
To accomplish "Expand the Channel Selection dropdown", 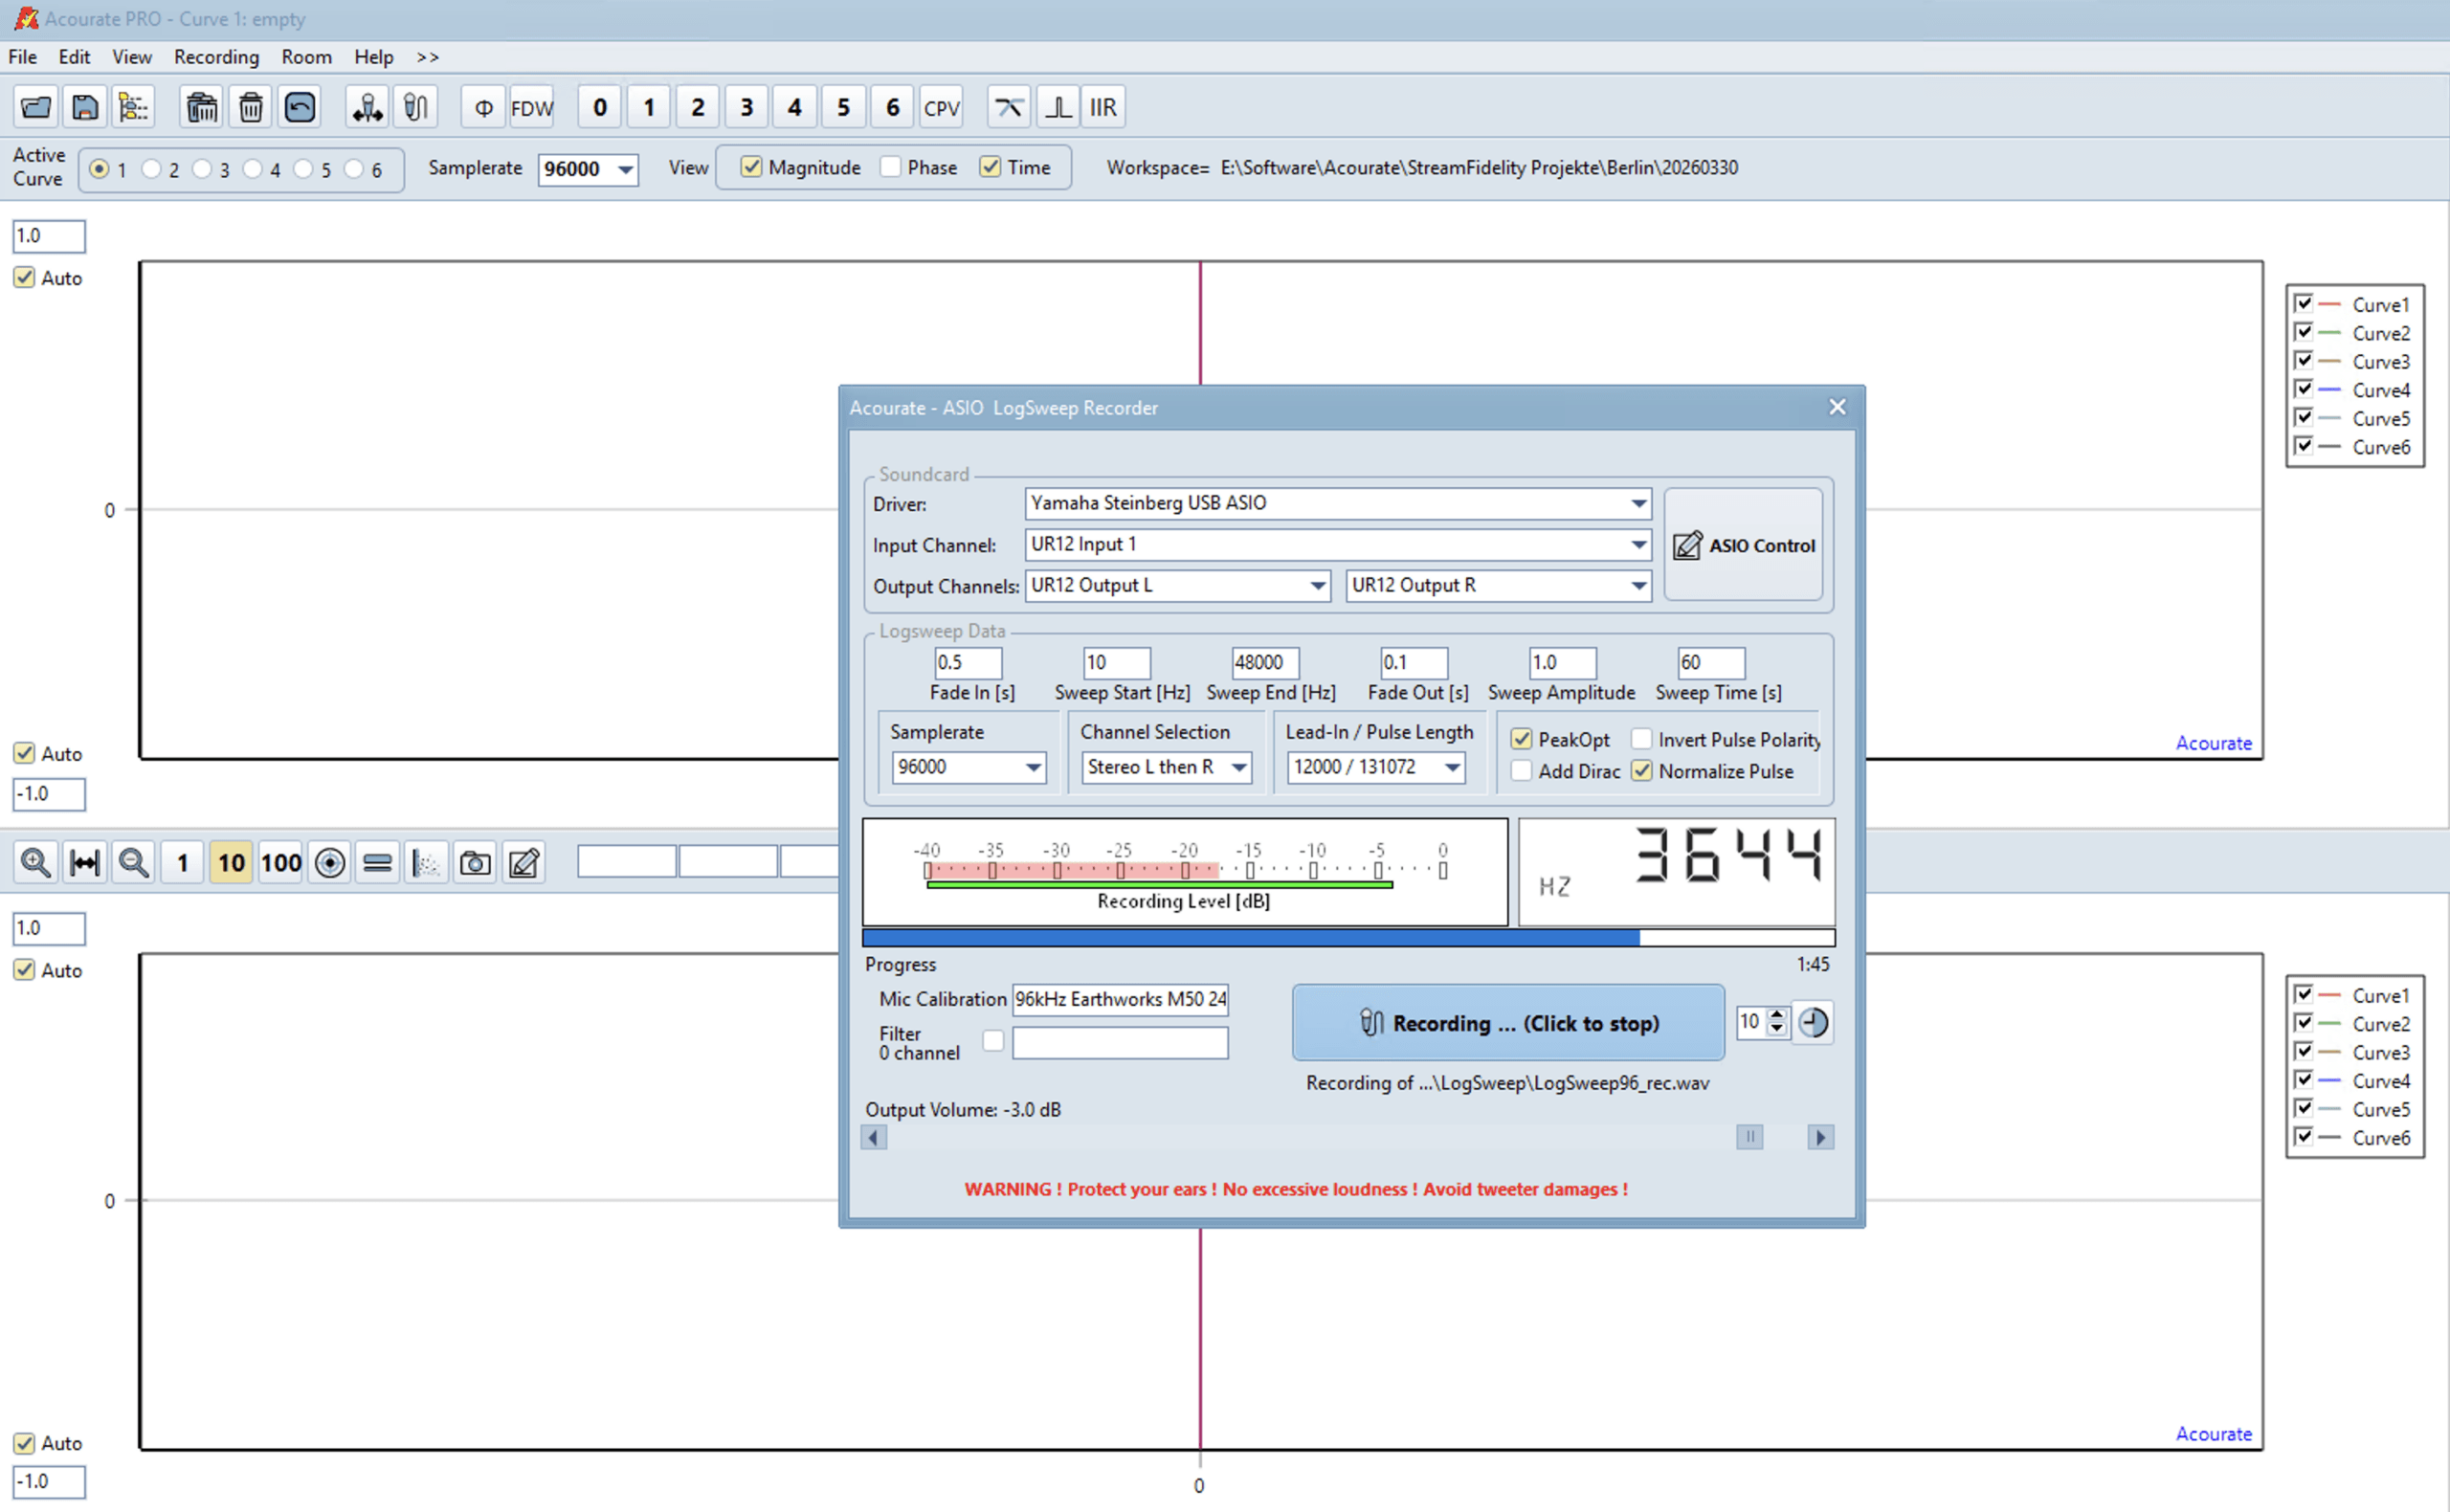I will point(1238,767).
